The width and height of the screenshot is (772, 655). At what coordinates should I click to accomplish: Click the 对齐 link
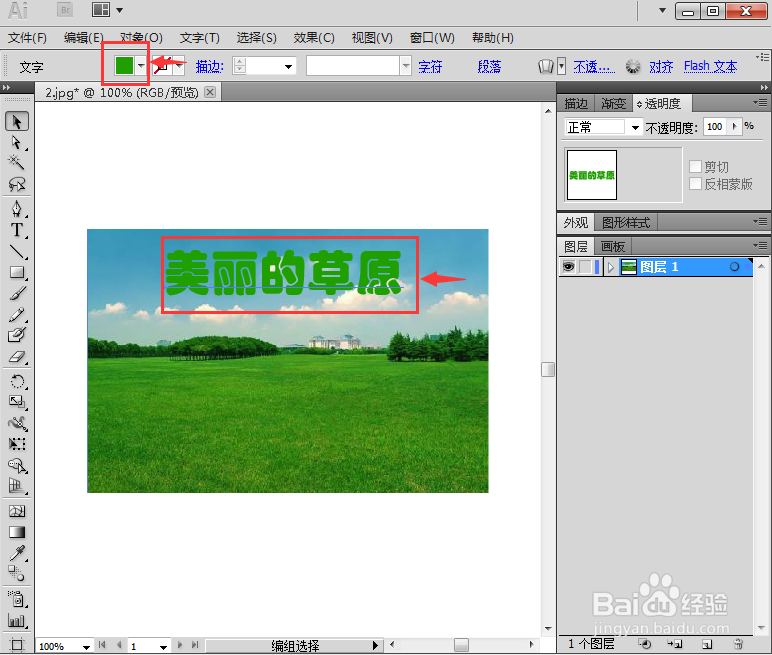click(x=661, y=66)
